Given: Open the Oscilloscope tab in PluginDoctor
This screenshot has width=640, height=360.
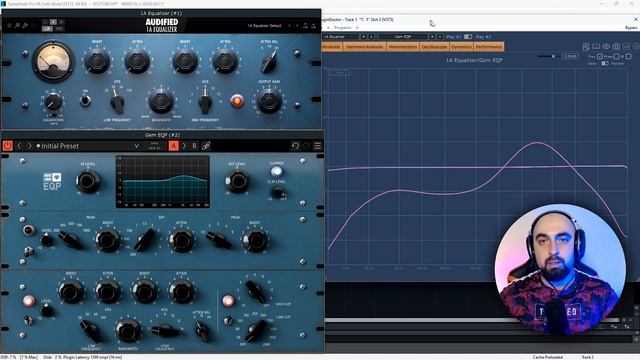Looking at the screenshot, I should coord(434,47).
